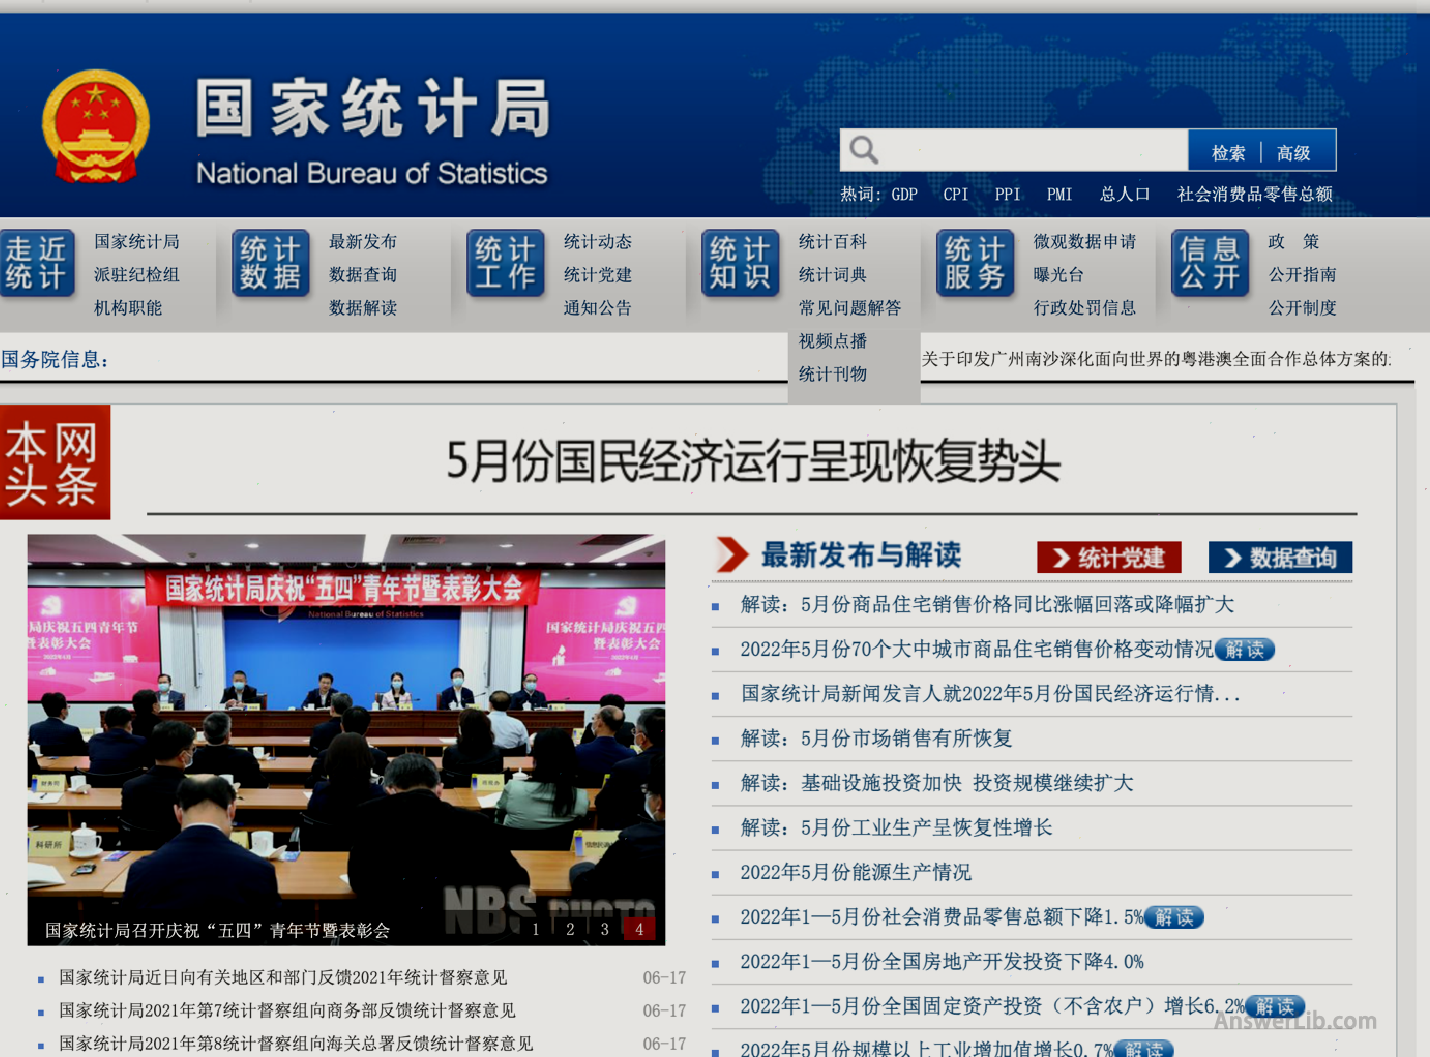Viewport: 1430px width, 1057px height.
Task: Click the 统计党建 red button
Action: coord(1109,557)
